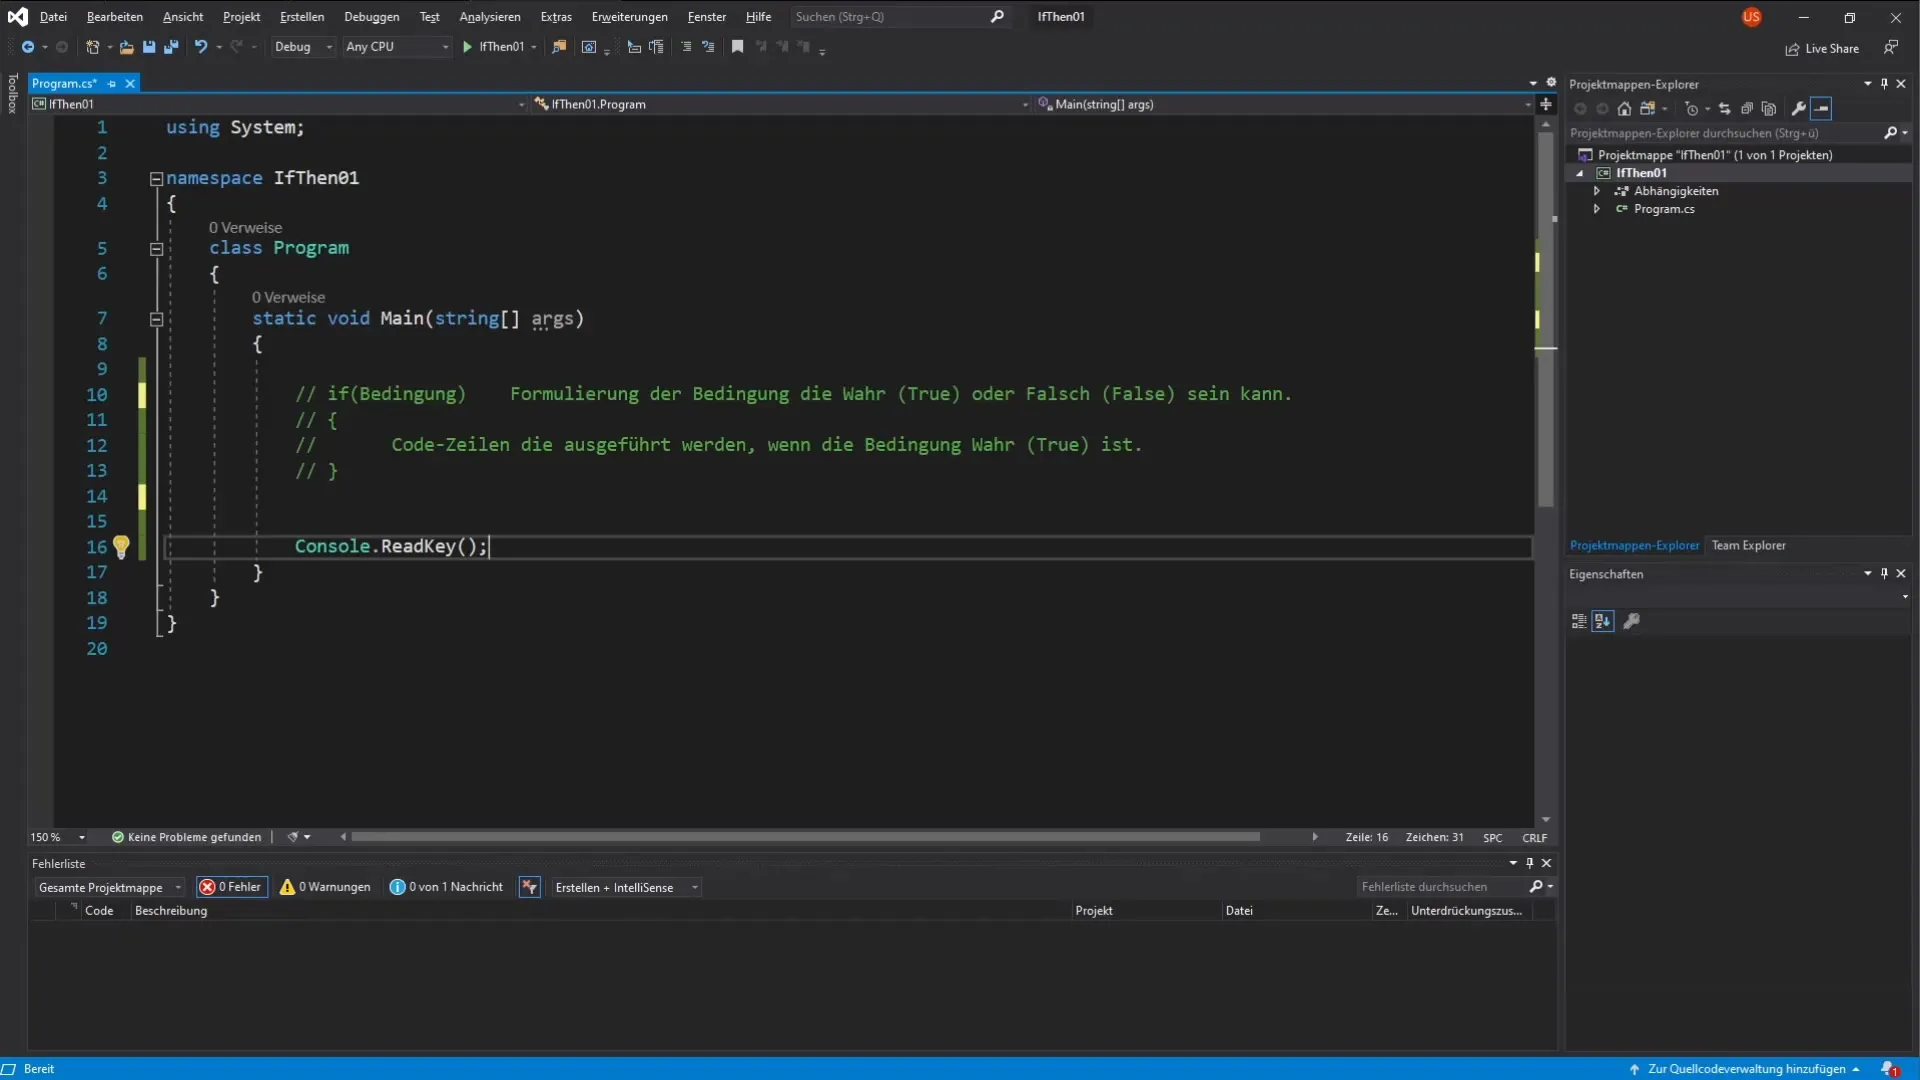
Task: Open the vertical Toolbox tab
Action: [x=12, y=94]
